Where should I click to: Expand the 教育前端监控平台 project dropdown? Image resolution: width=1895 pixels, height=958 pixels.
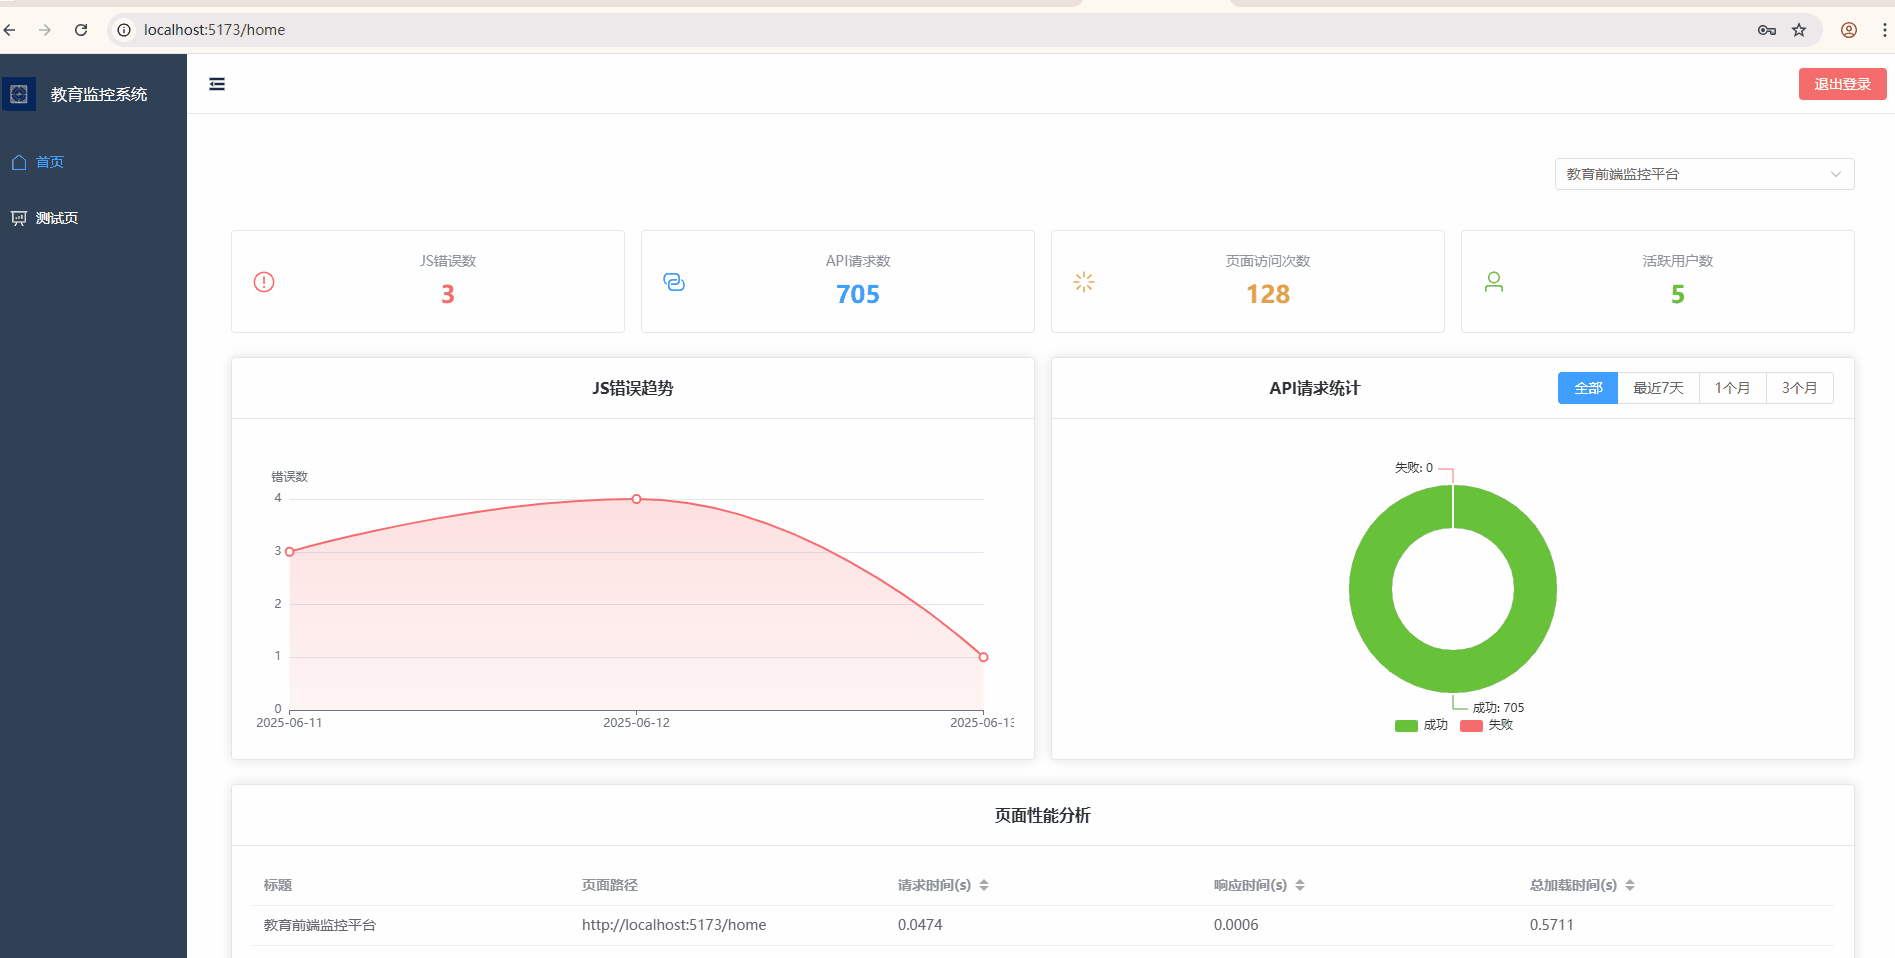click(1704, 174)
